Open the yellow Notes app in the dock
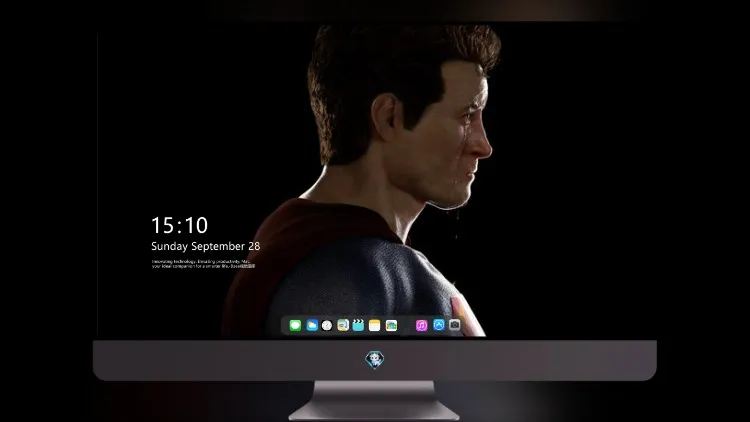The height and width of the screenshot is (422, 750). (375, 325)
